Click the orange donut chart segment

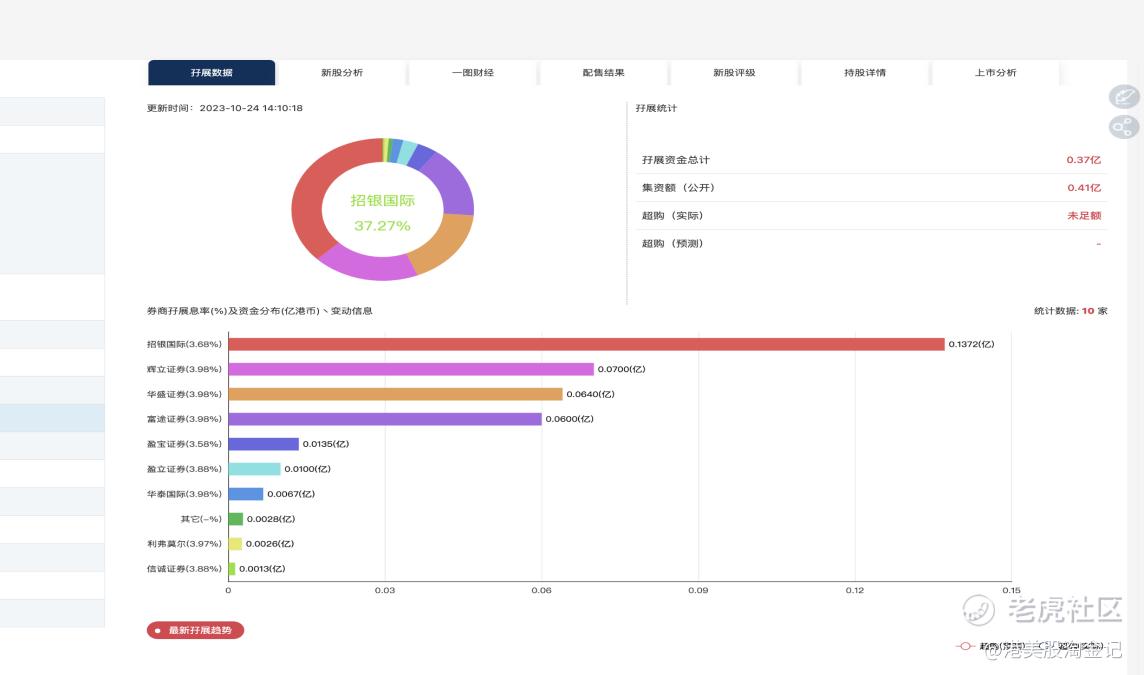(444, 242)
